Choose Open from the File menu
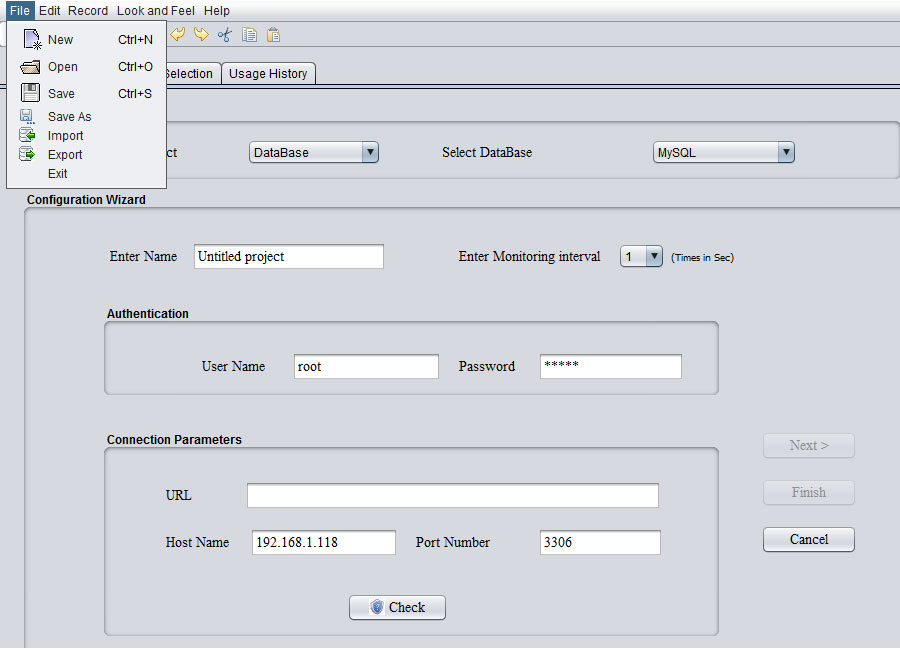The width and height of the screenshot is (900, 650). 62,67
